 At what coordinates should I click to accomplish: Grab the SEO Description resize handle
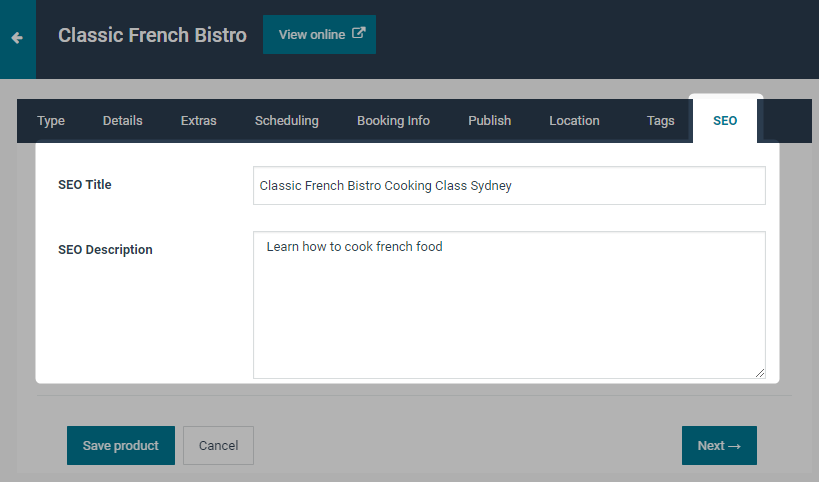click(x=760, y=373)
